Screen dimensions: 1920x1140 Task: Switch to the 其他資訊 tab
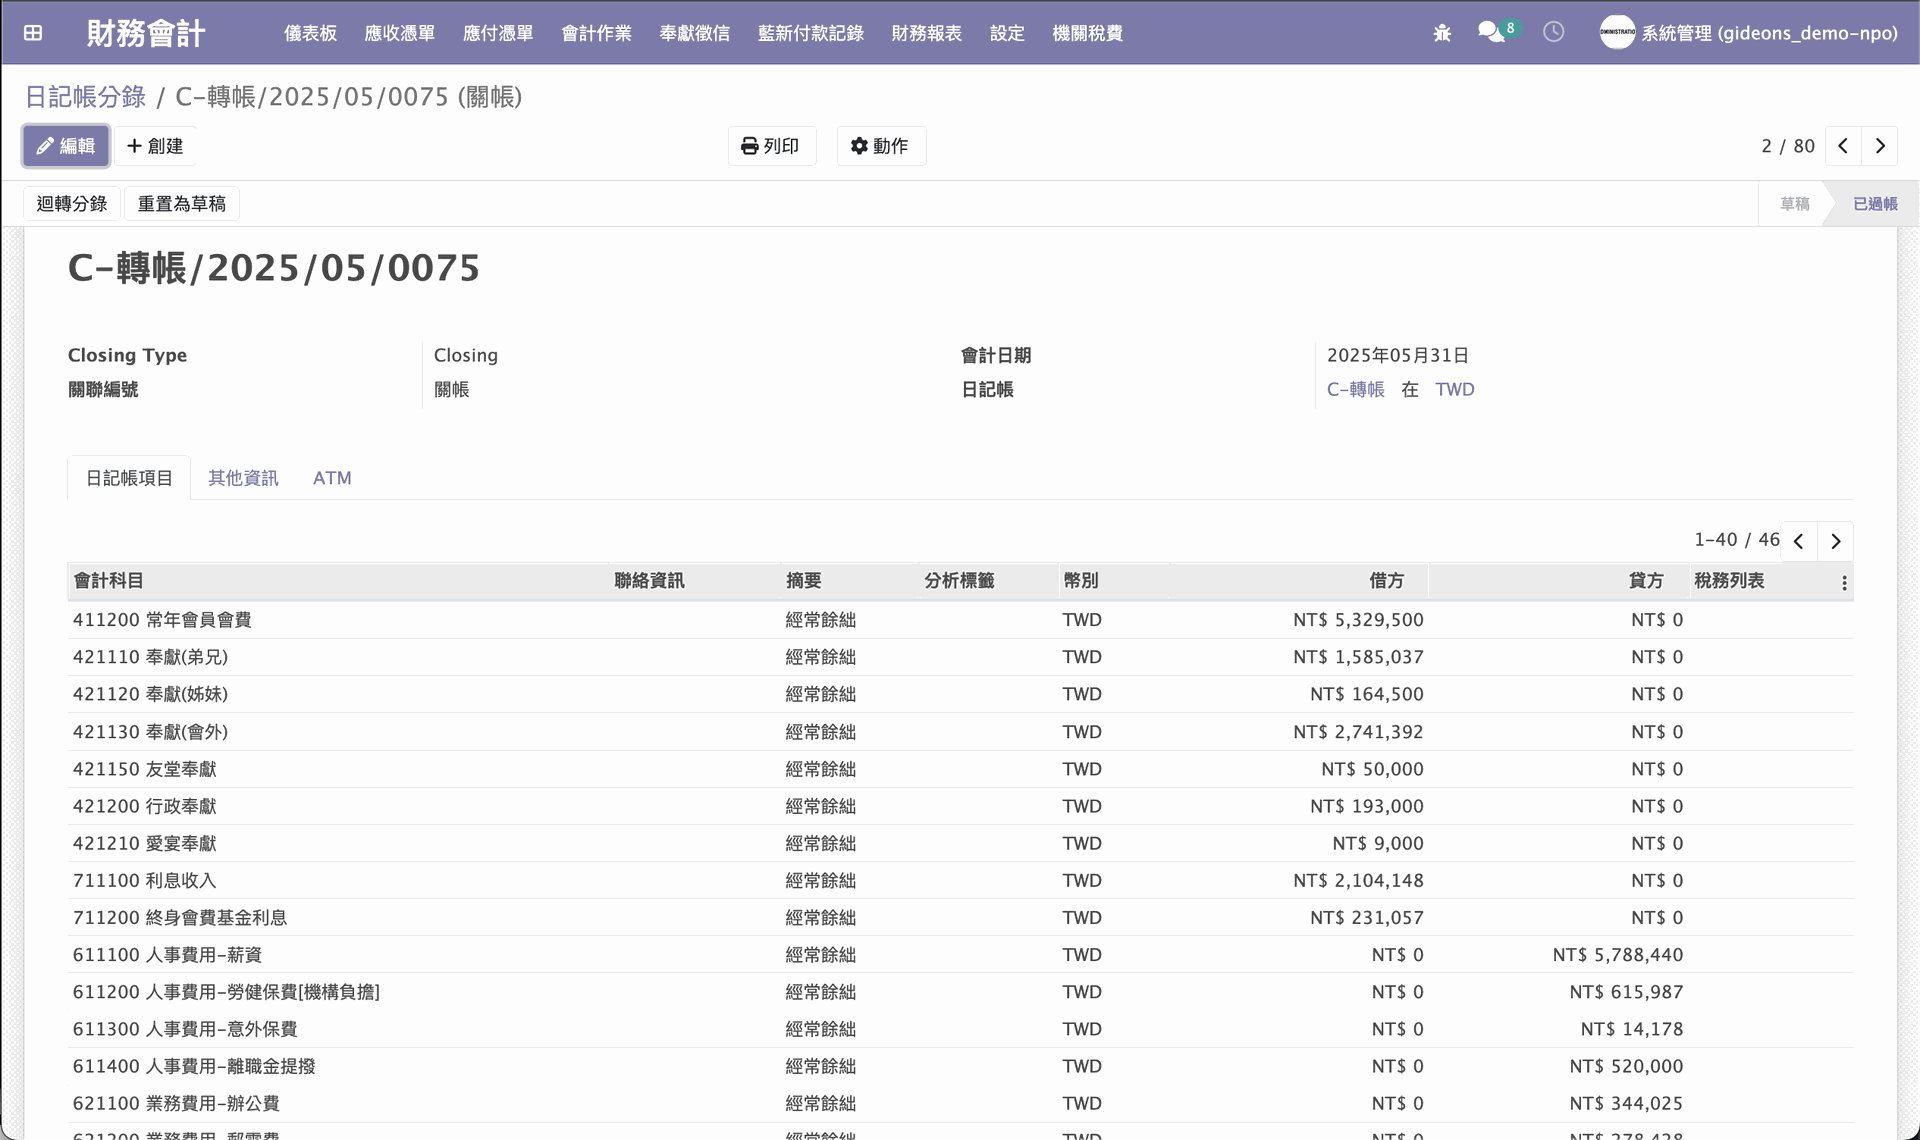click(243, 478)
